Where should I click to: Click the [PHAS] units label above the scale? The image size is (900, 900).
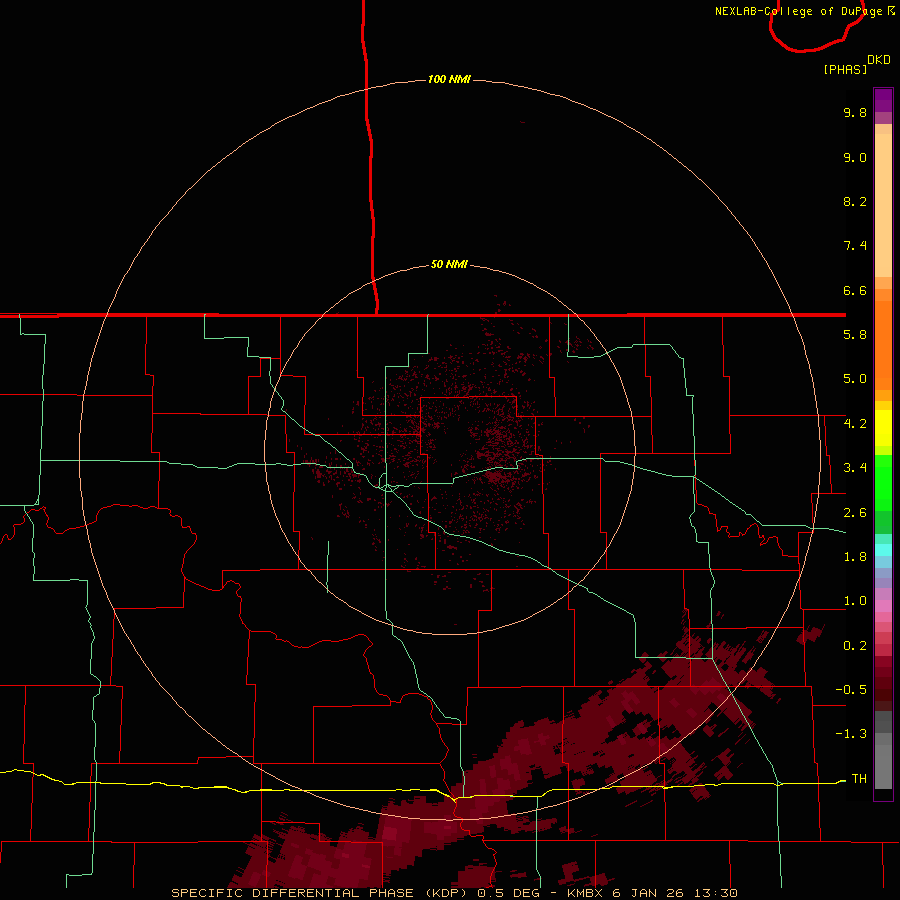click(845, 69)
